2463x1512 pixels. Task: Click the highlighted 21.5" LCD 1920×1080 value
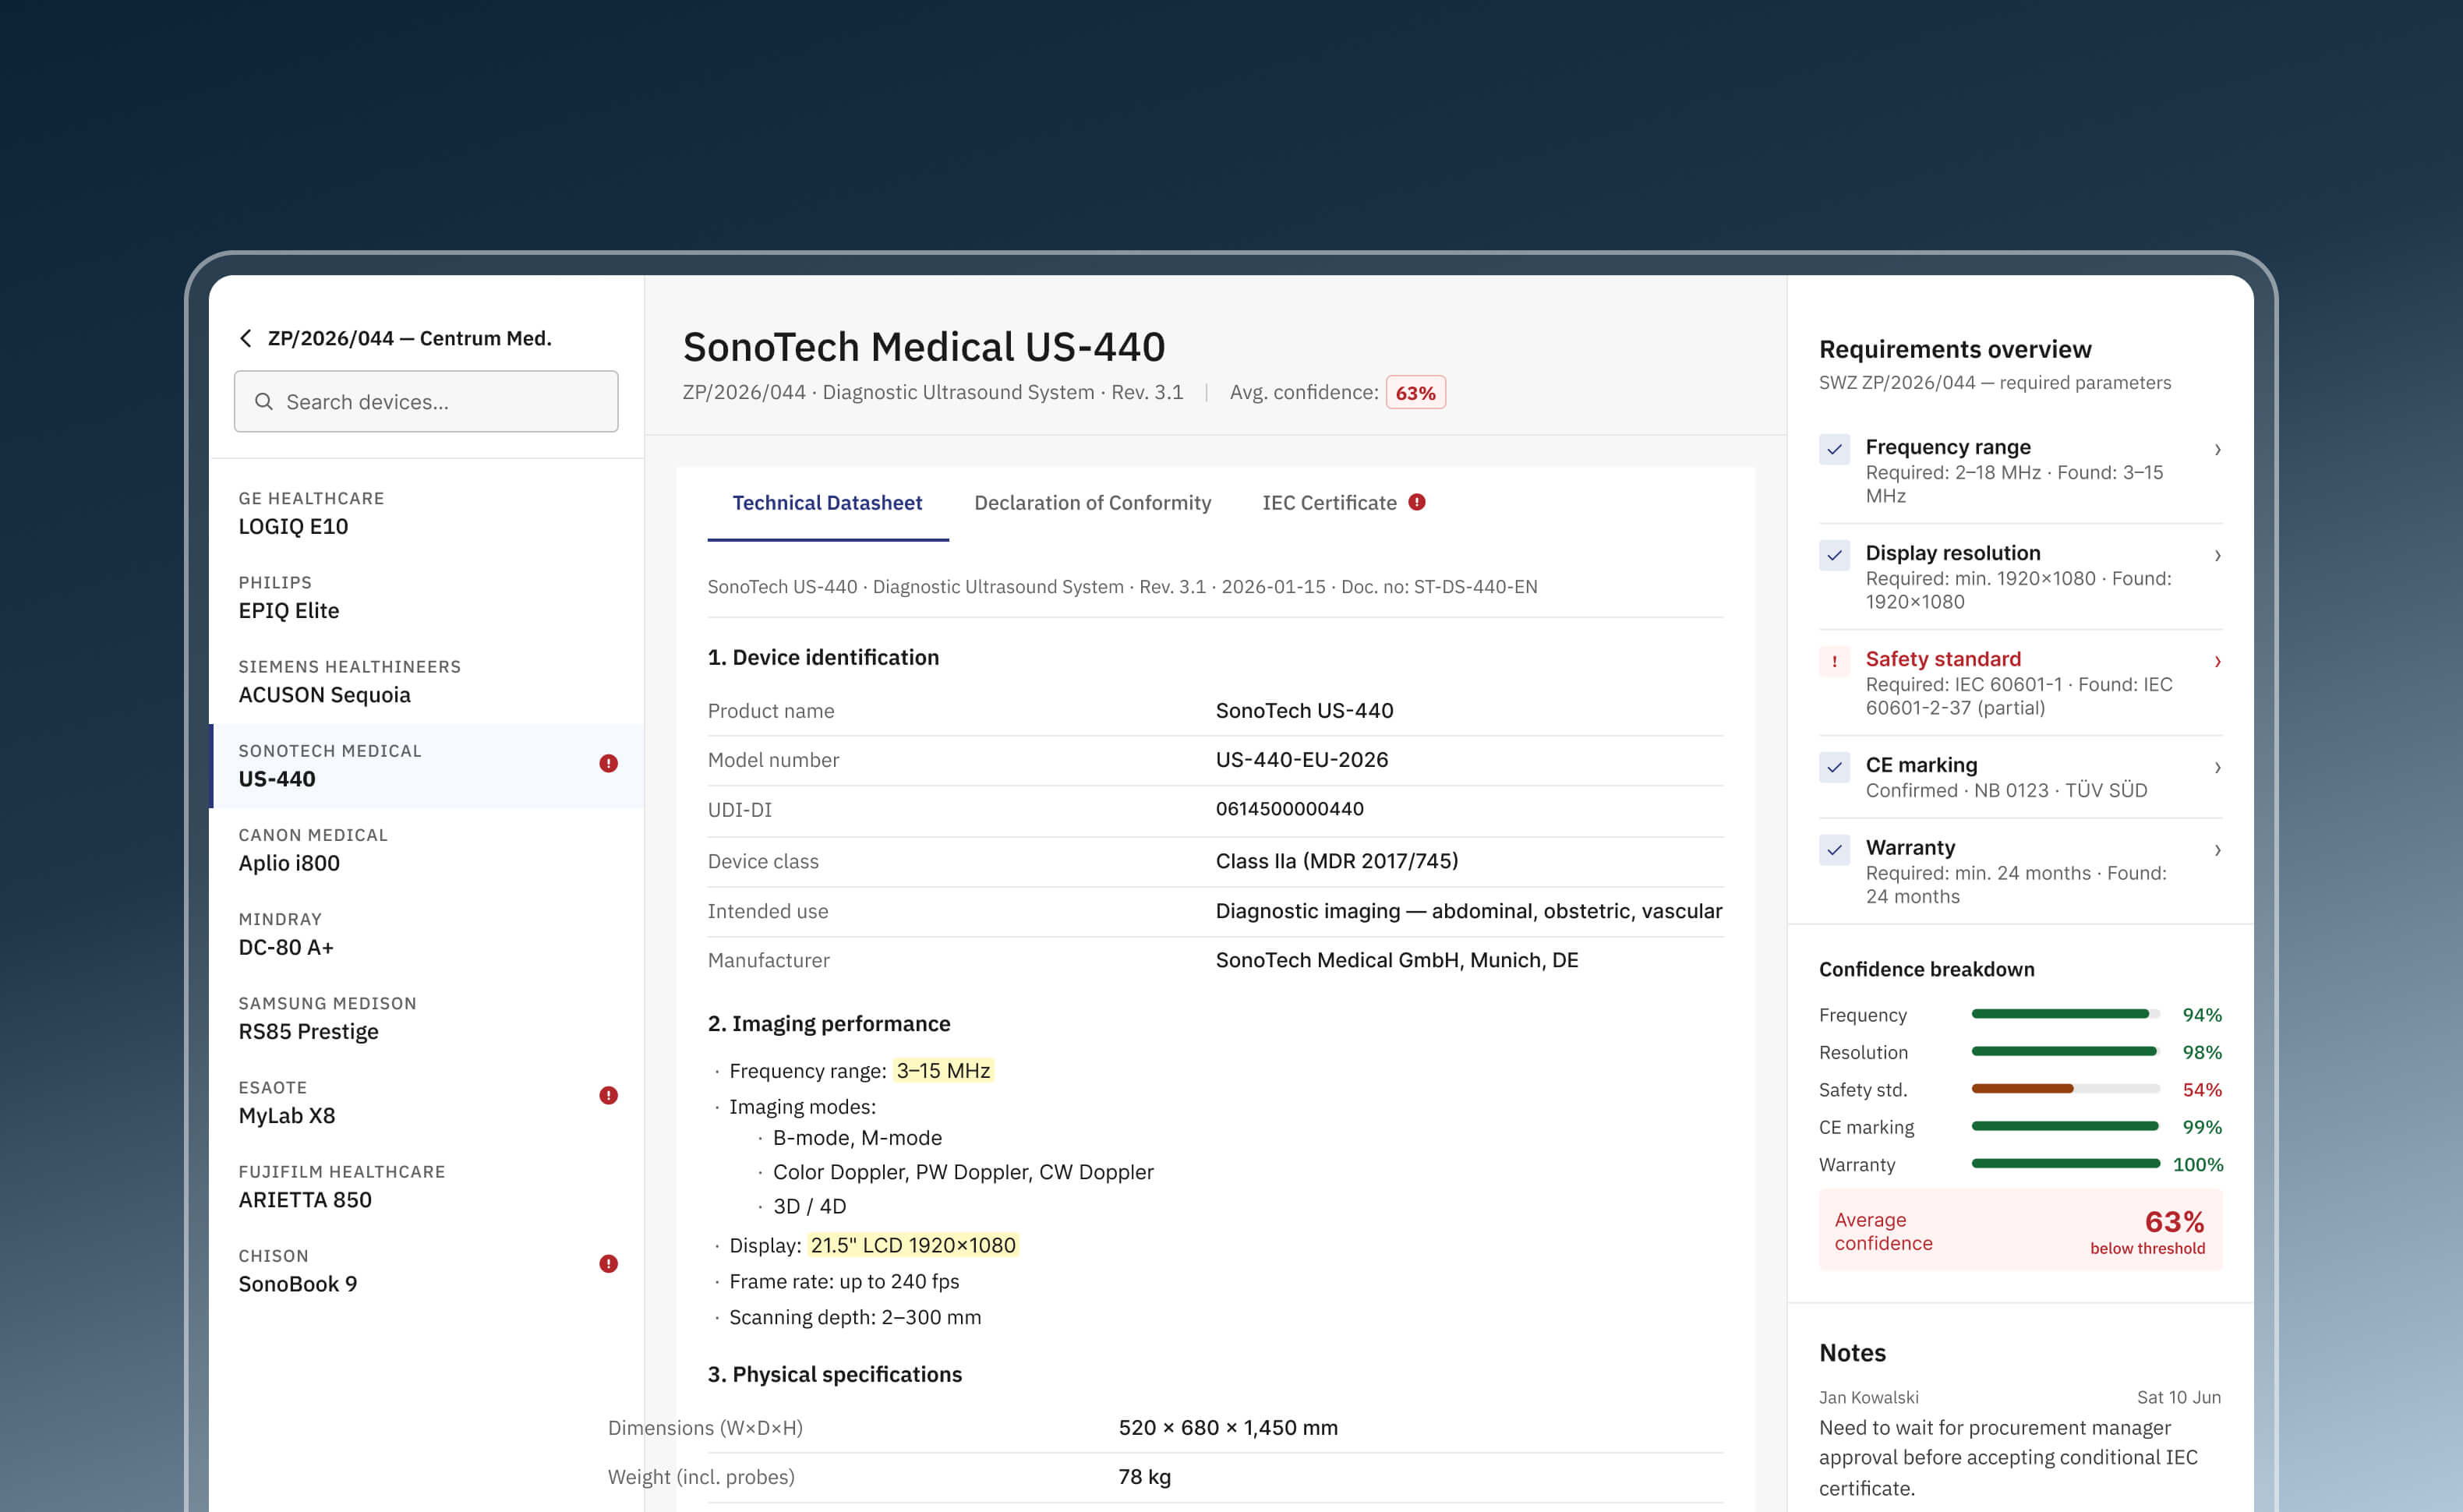[913, 1246]
